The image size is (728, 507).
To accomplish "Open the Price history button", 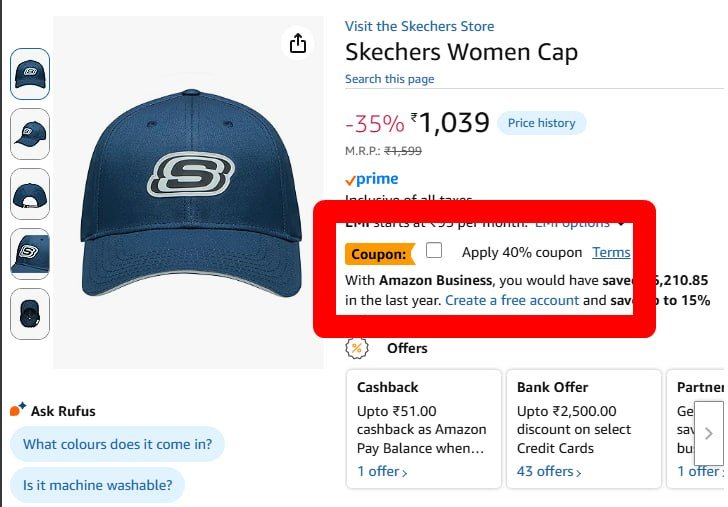I will (541, 123).
